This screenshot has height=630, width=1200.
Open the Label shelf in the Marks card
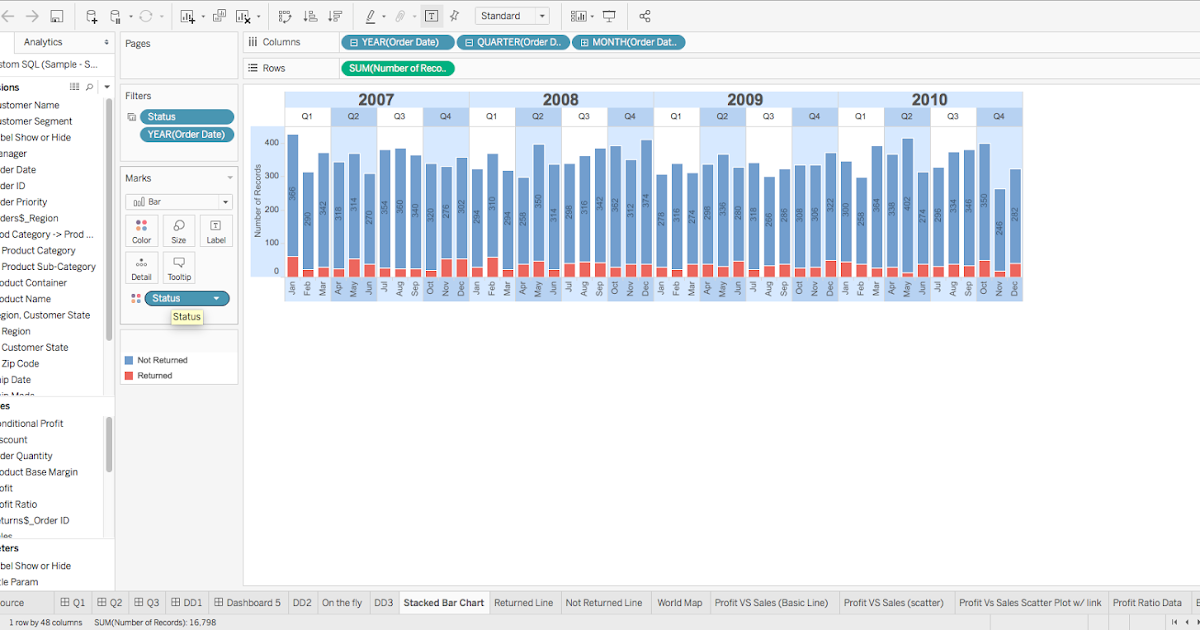click(x=215, y=231)
